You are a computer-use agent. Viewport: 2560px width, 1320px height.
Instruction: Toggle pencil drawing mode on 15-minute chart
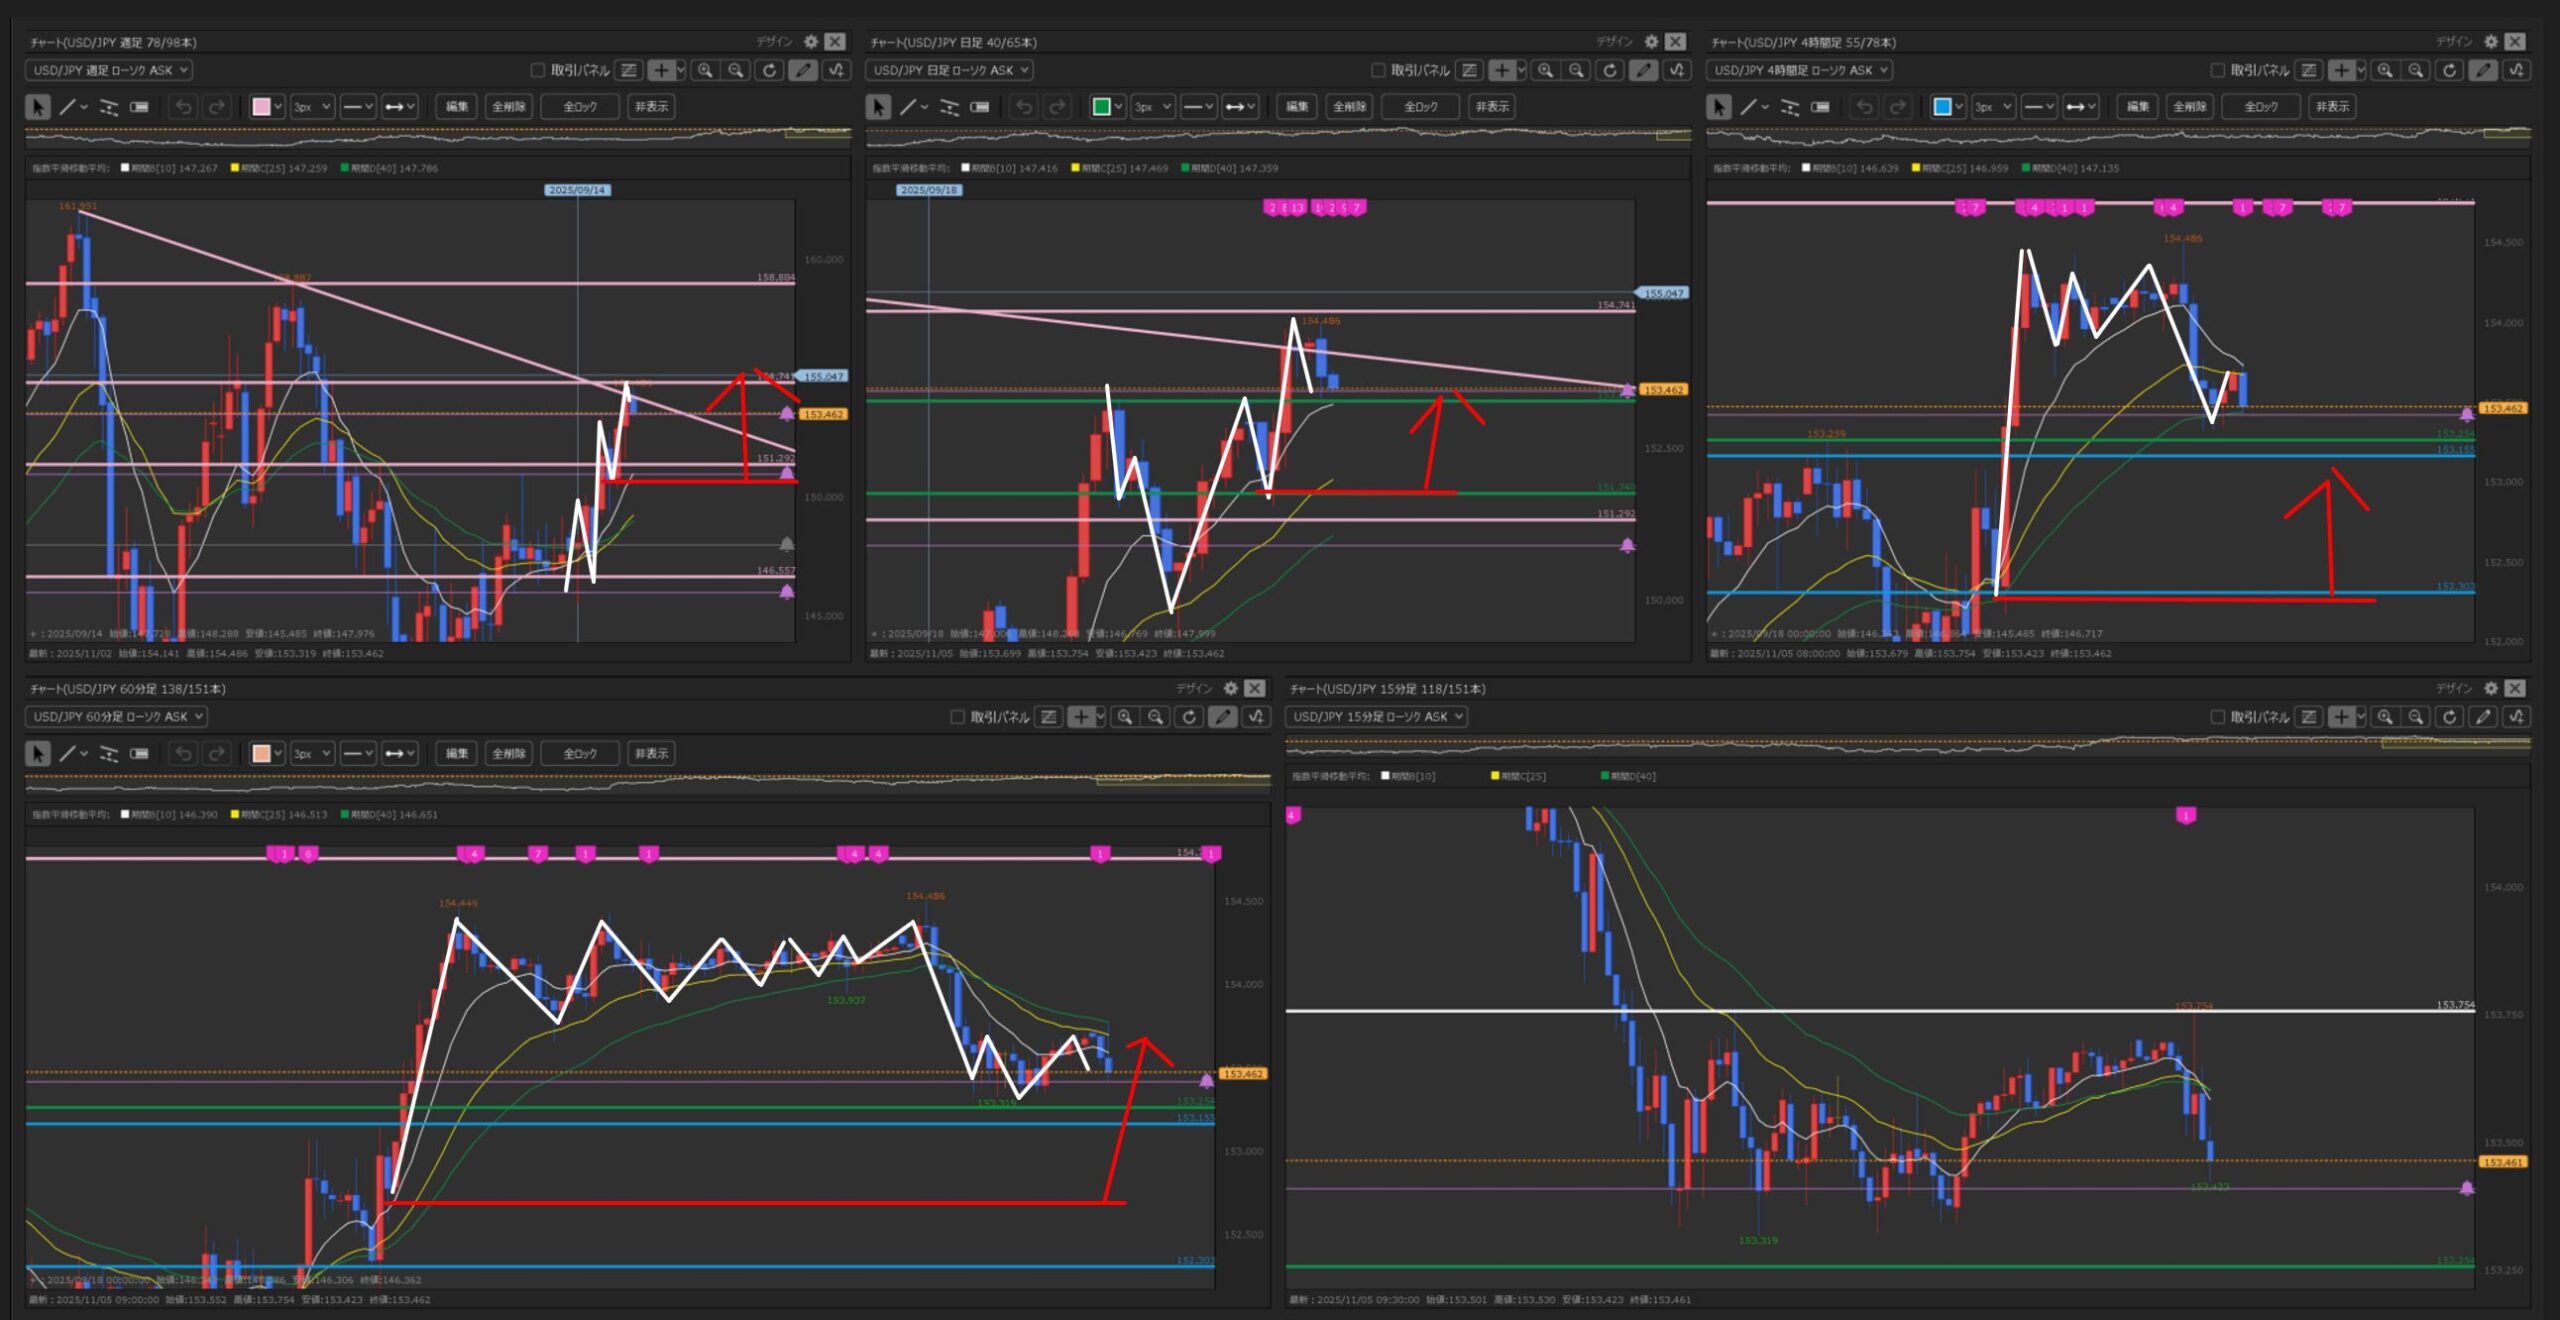point(2483,717)
